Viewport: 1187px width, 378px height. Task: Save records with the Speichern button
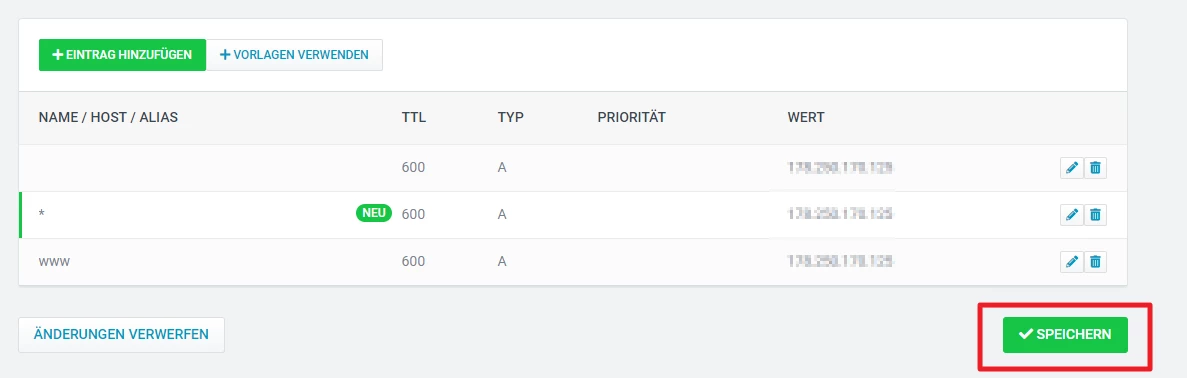coord(1065,335)
